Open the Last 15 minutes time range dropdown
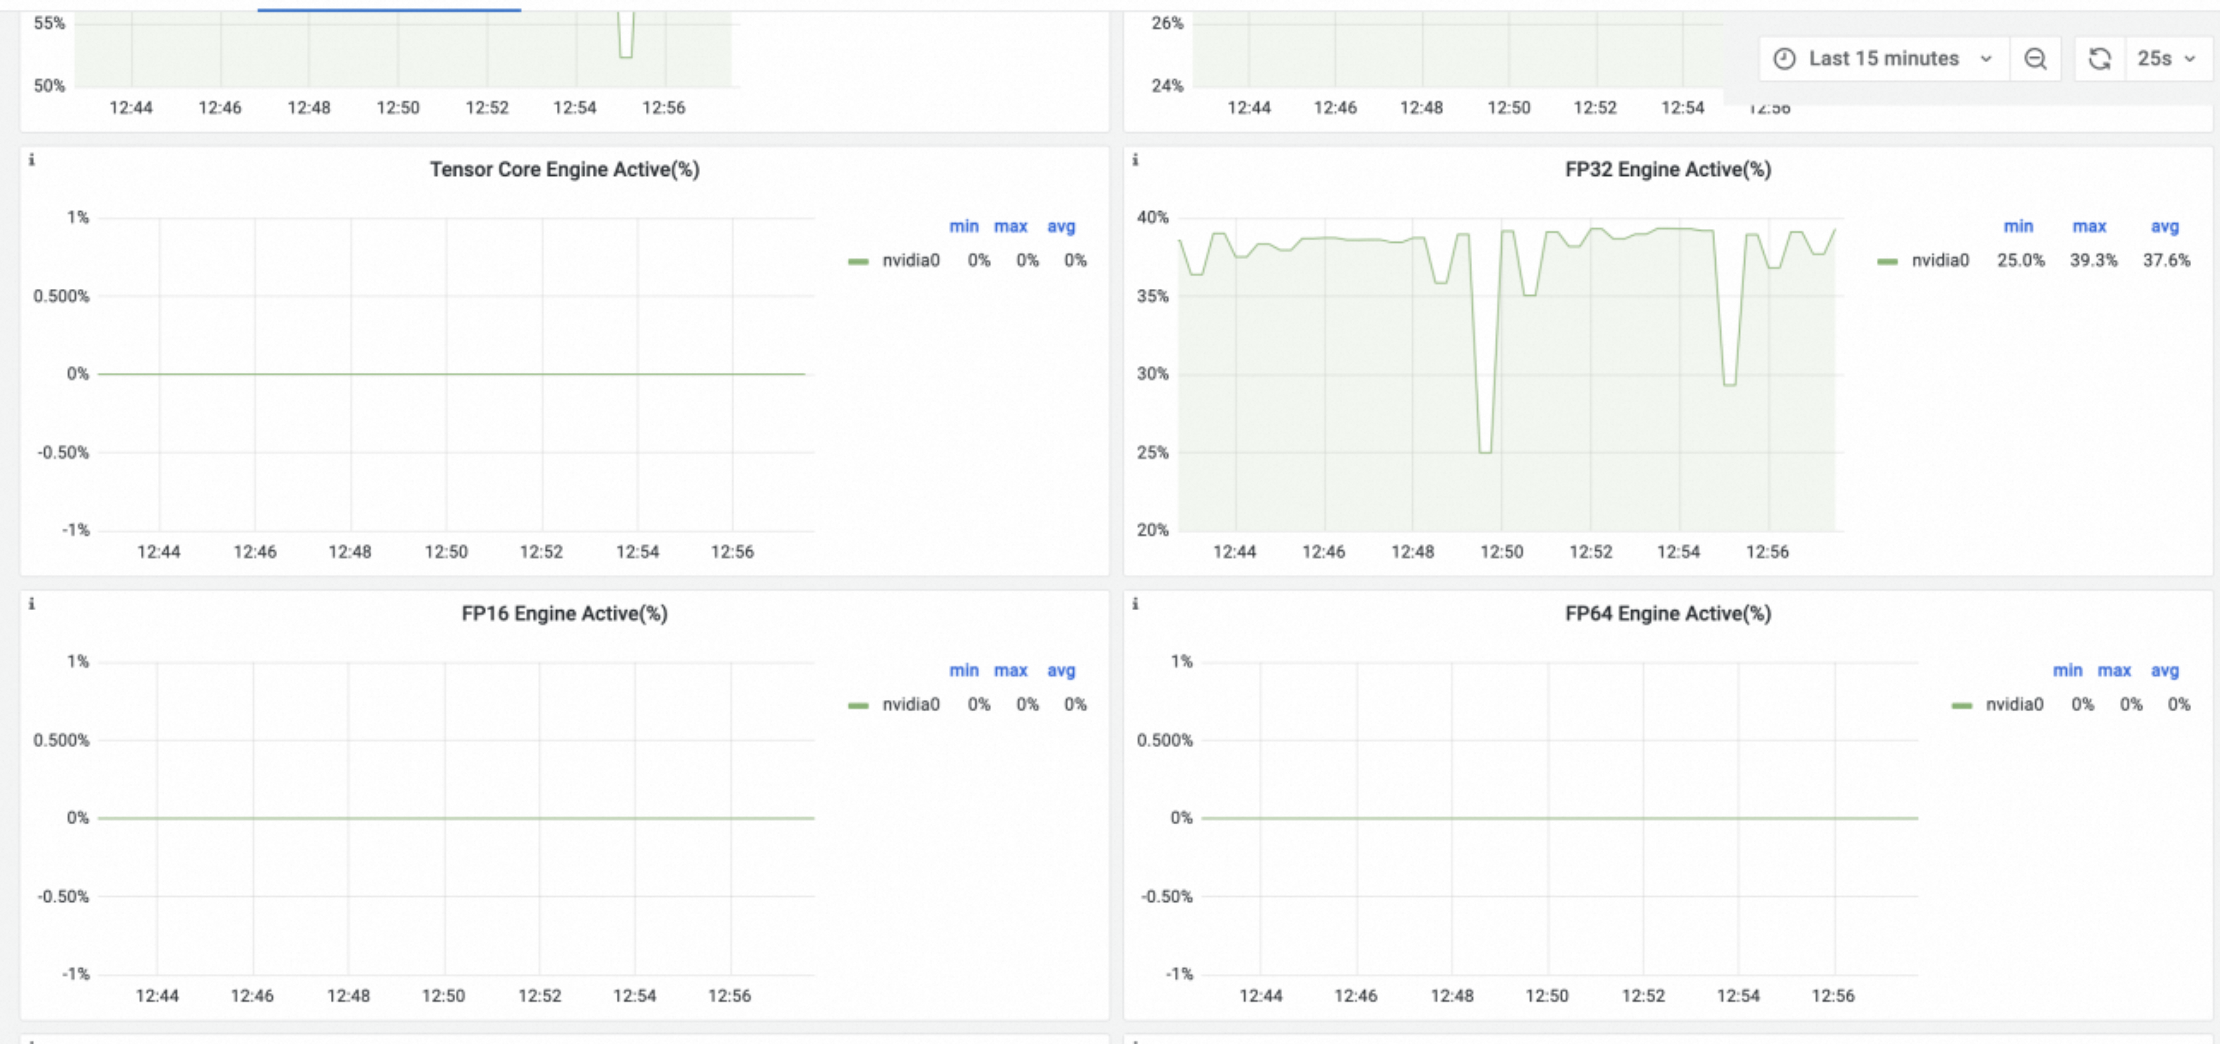This screenshot has height=1044, width=2220. pos(1883,59)
